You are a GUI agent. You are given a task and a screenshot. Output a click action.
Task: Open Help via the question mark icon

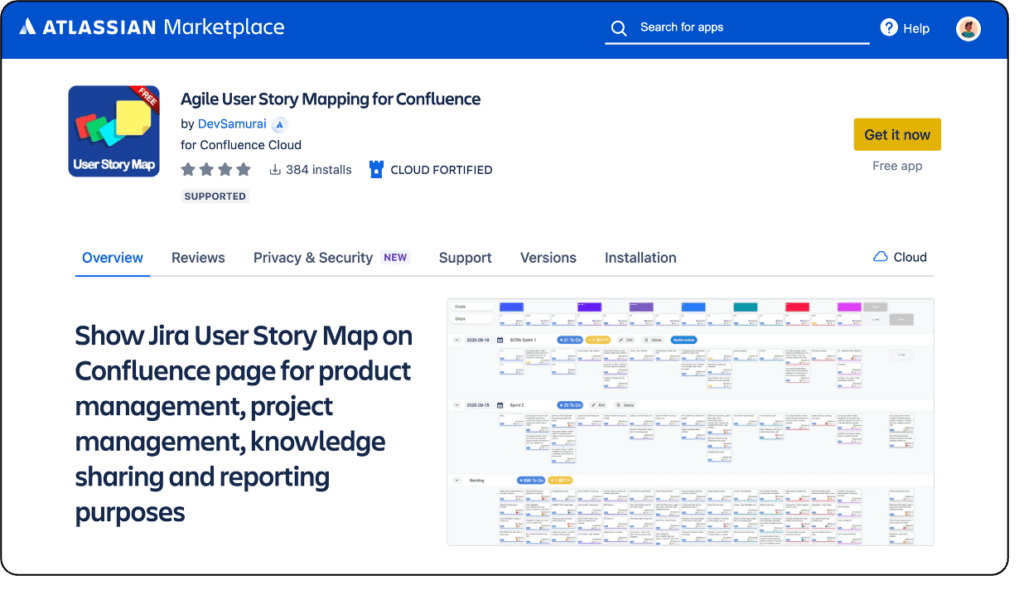click(x=889, y=28)
